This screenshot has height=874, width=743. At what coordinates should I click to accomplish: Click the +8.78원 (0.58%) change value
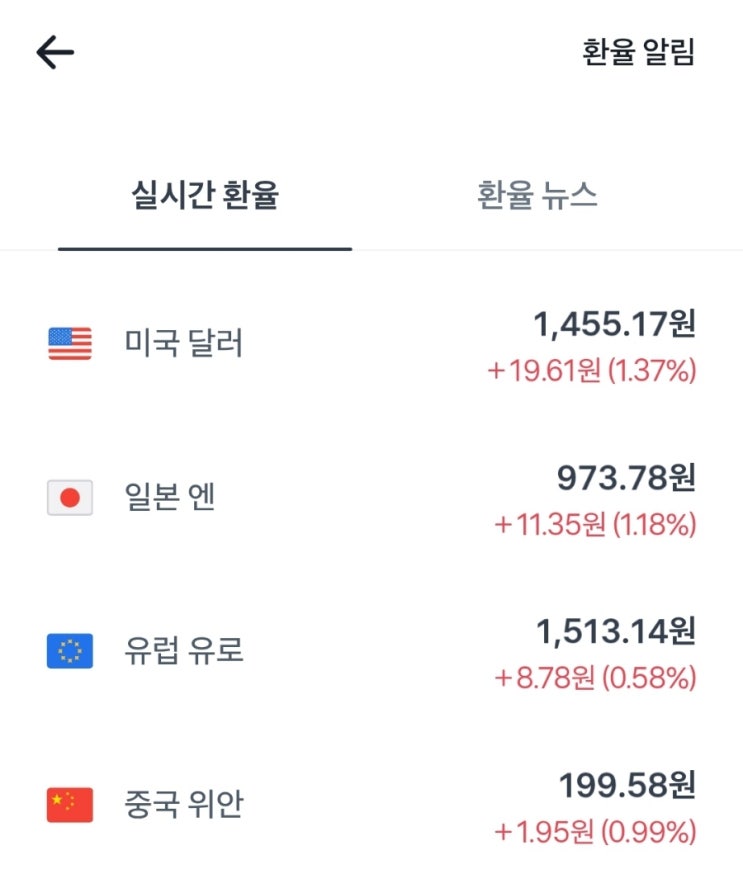pos(595,679)
